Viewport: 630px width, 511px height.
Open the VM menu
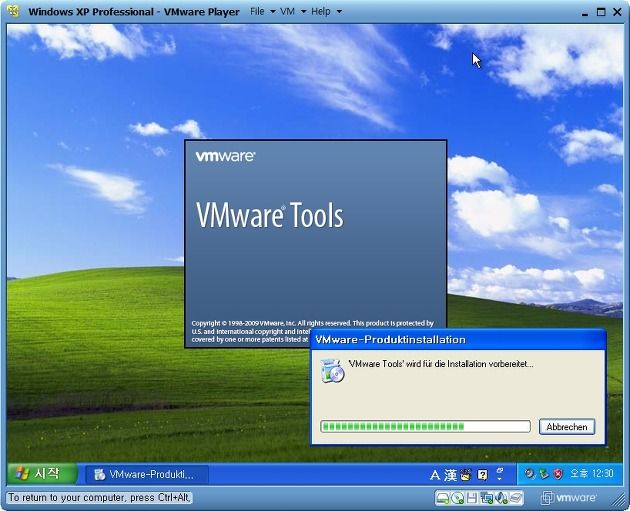[287, 12]
